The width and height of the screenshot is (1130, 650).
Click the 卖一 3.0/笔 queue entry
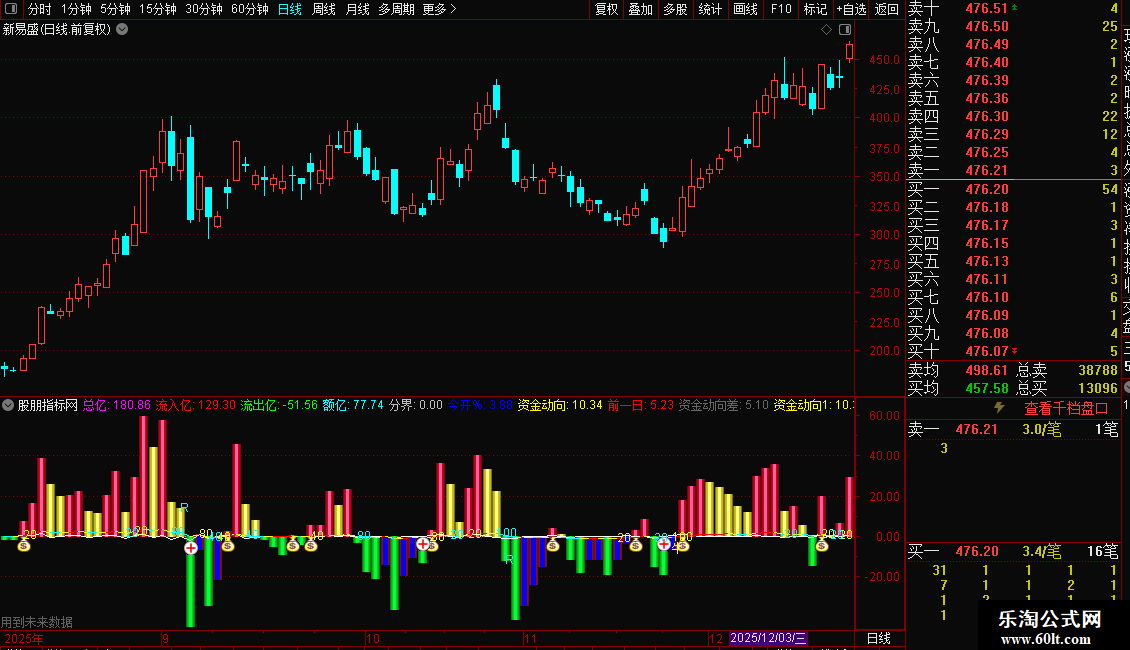pyautogui.click(x=1041, y=429)
